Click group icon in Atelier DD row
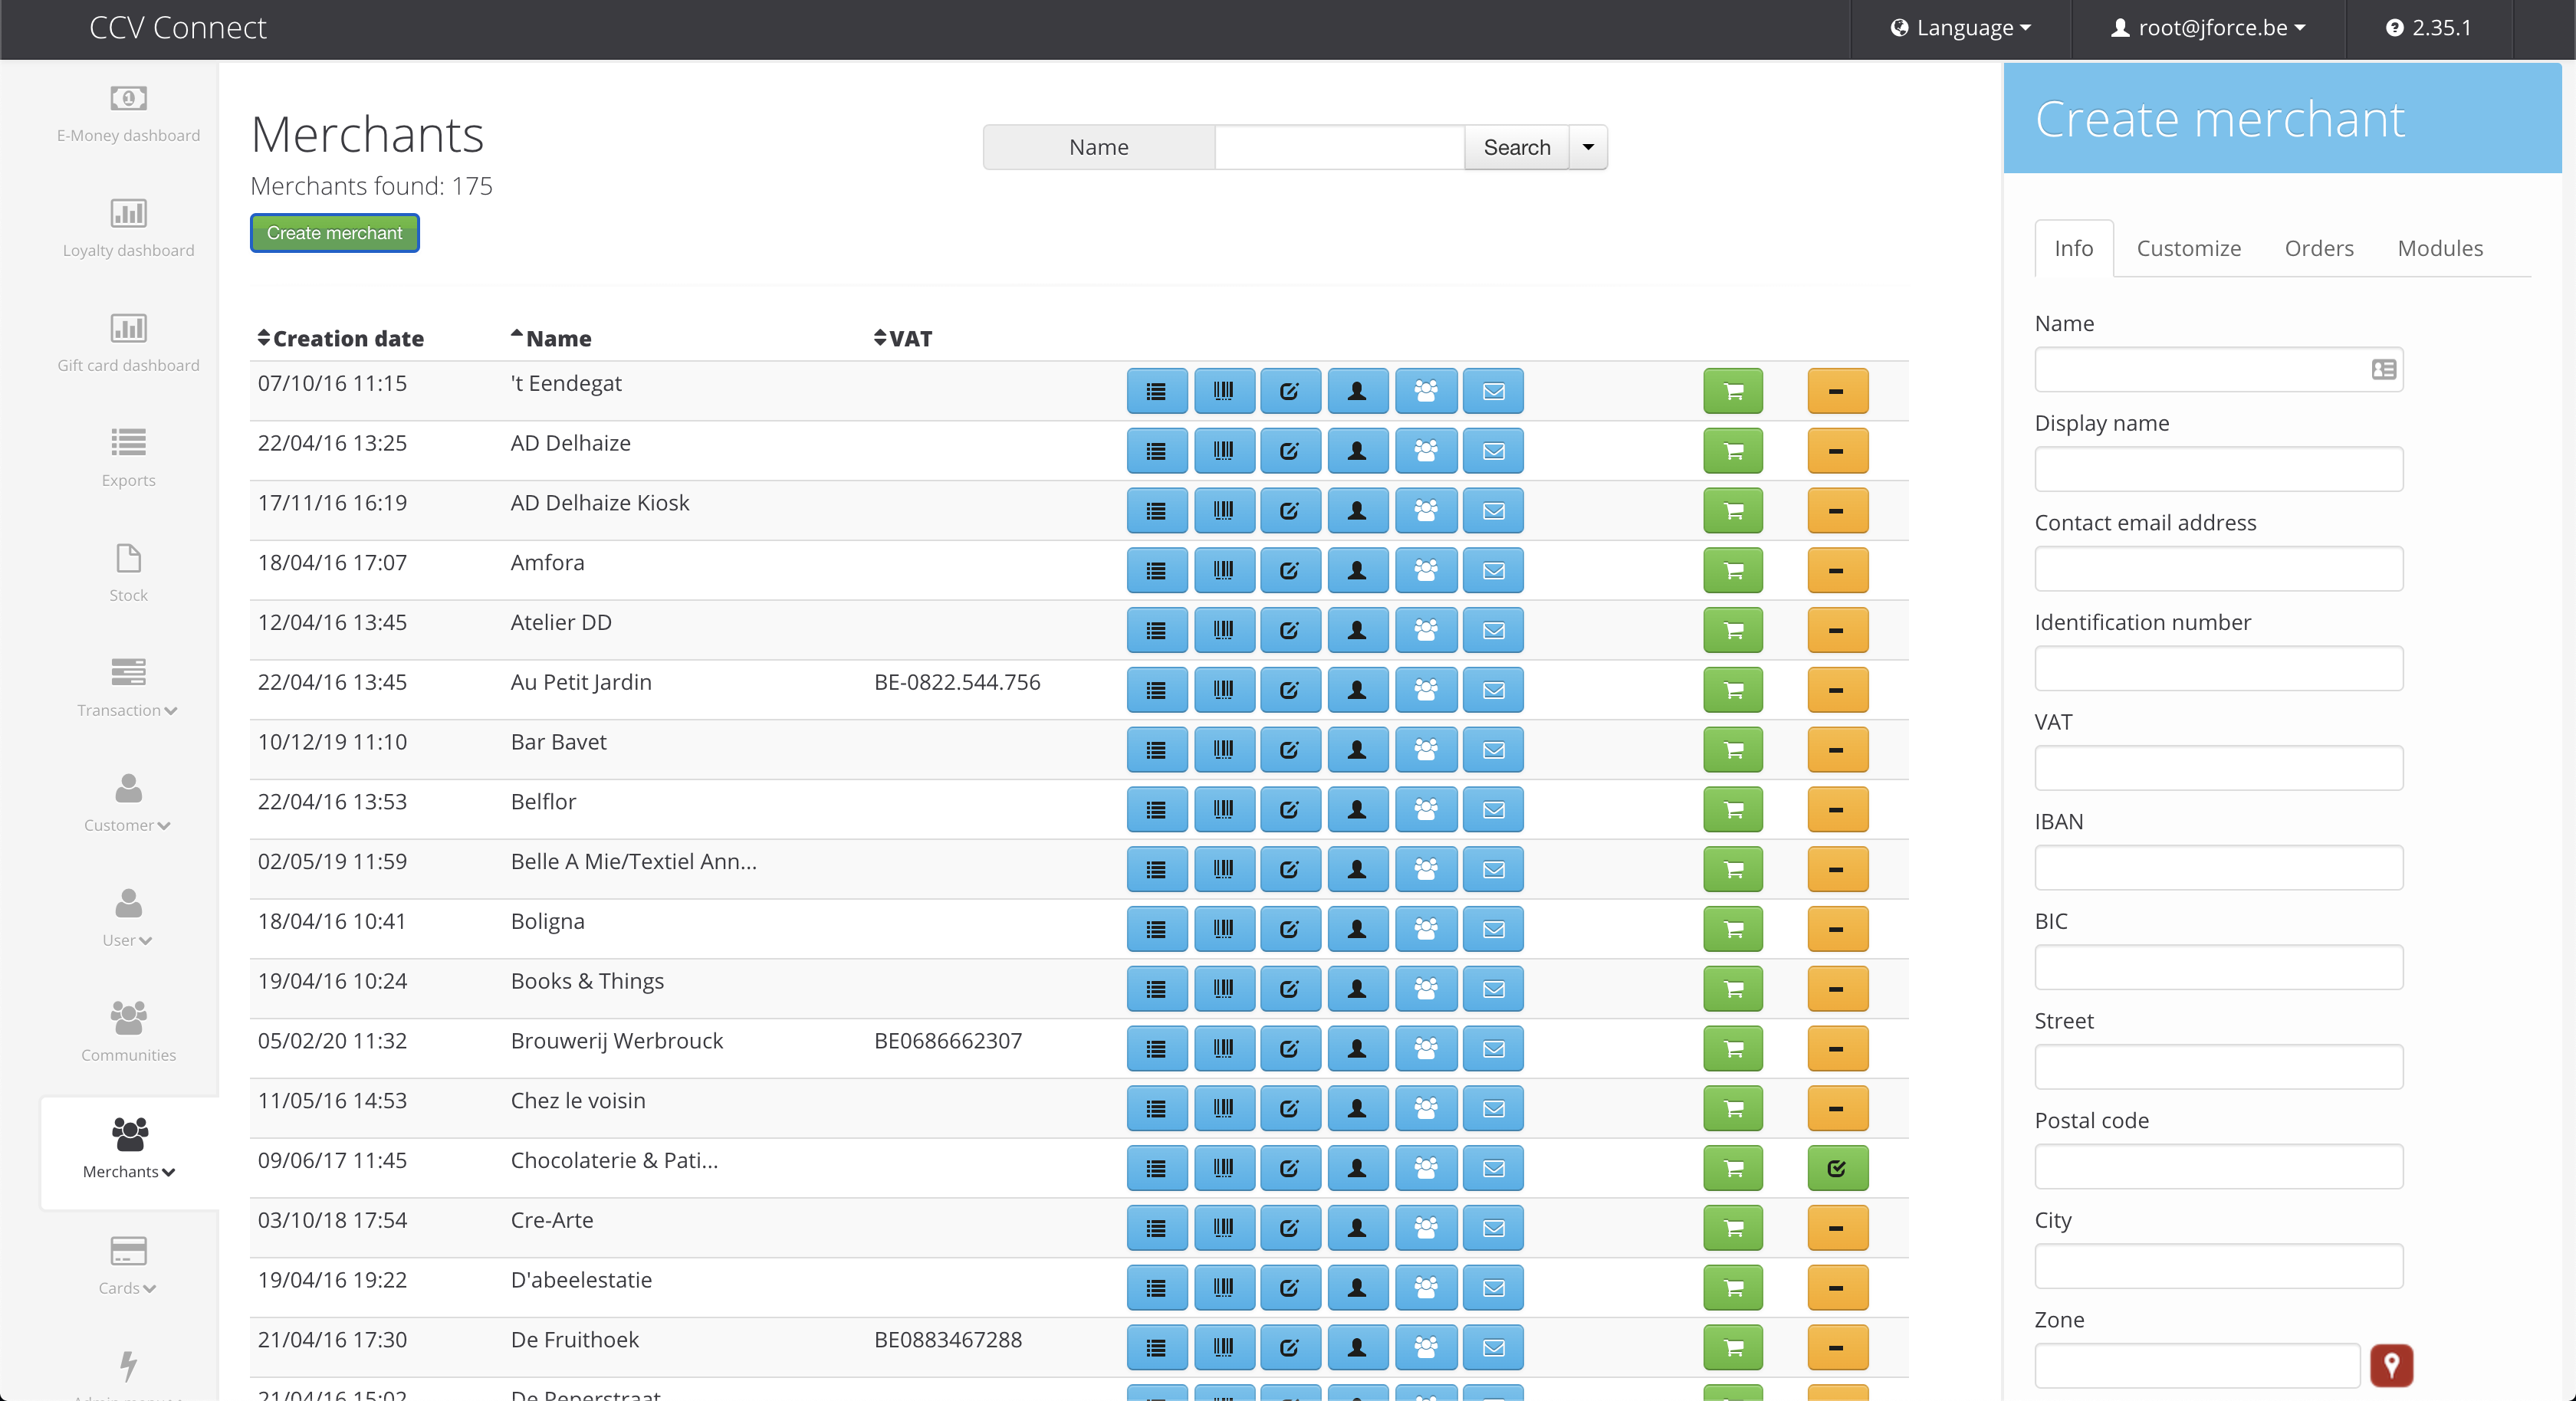This screenshot has width=2576, height=1401. (x=1425, y=630)
